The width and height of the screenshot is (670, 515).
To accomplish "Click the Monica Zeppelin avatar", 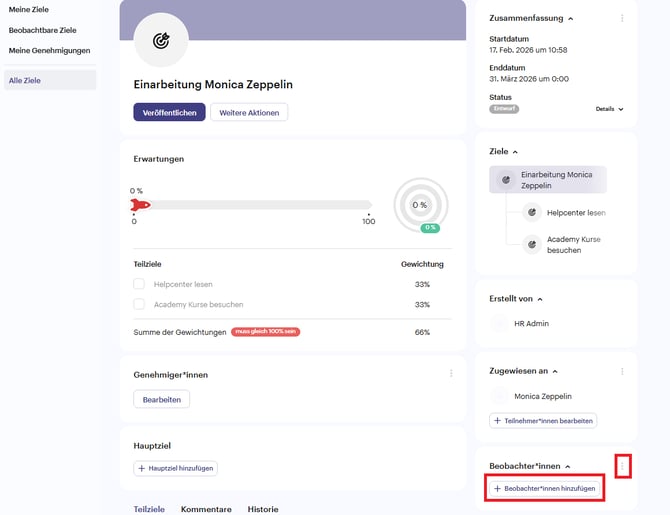I will 499,396.
